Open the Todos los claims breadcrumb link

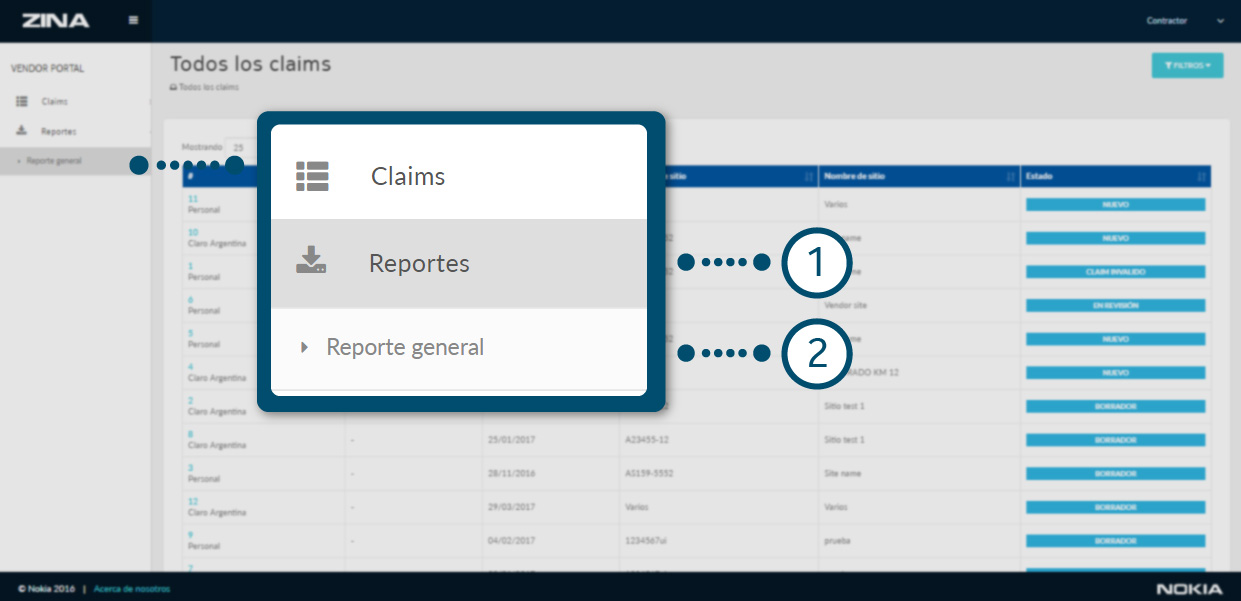click(x=208, y=87)
